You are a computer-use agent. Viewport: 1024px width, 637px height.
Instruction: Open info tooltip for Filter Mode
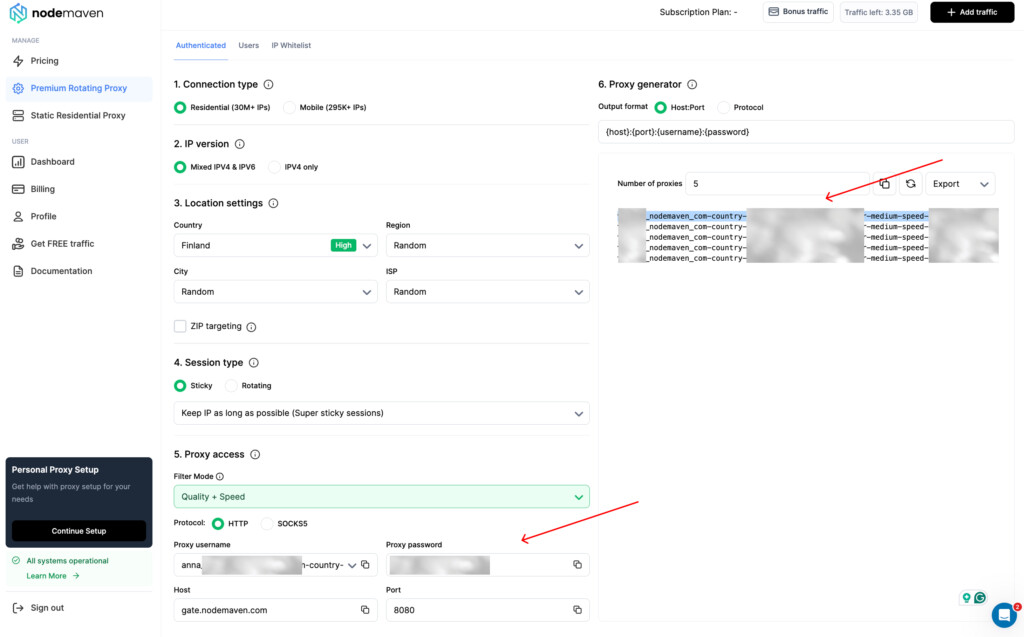220,477
